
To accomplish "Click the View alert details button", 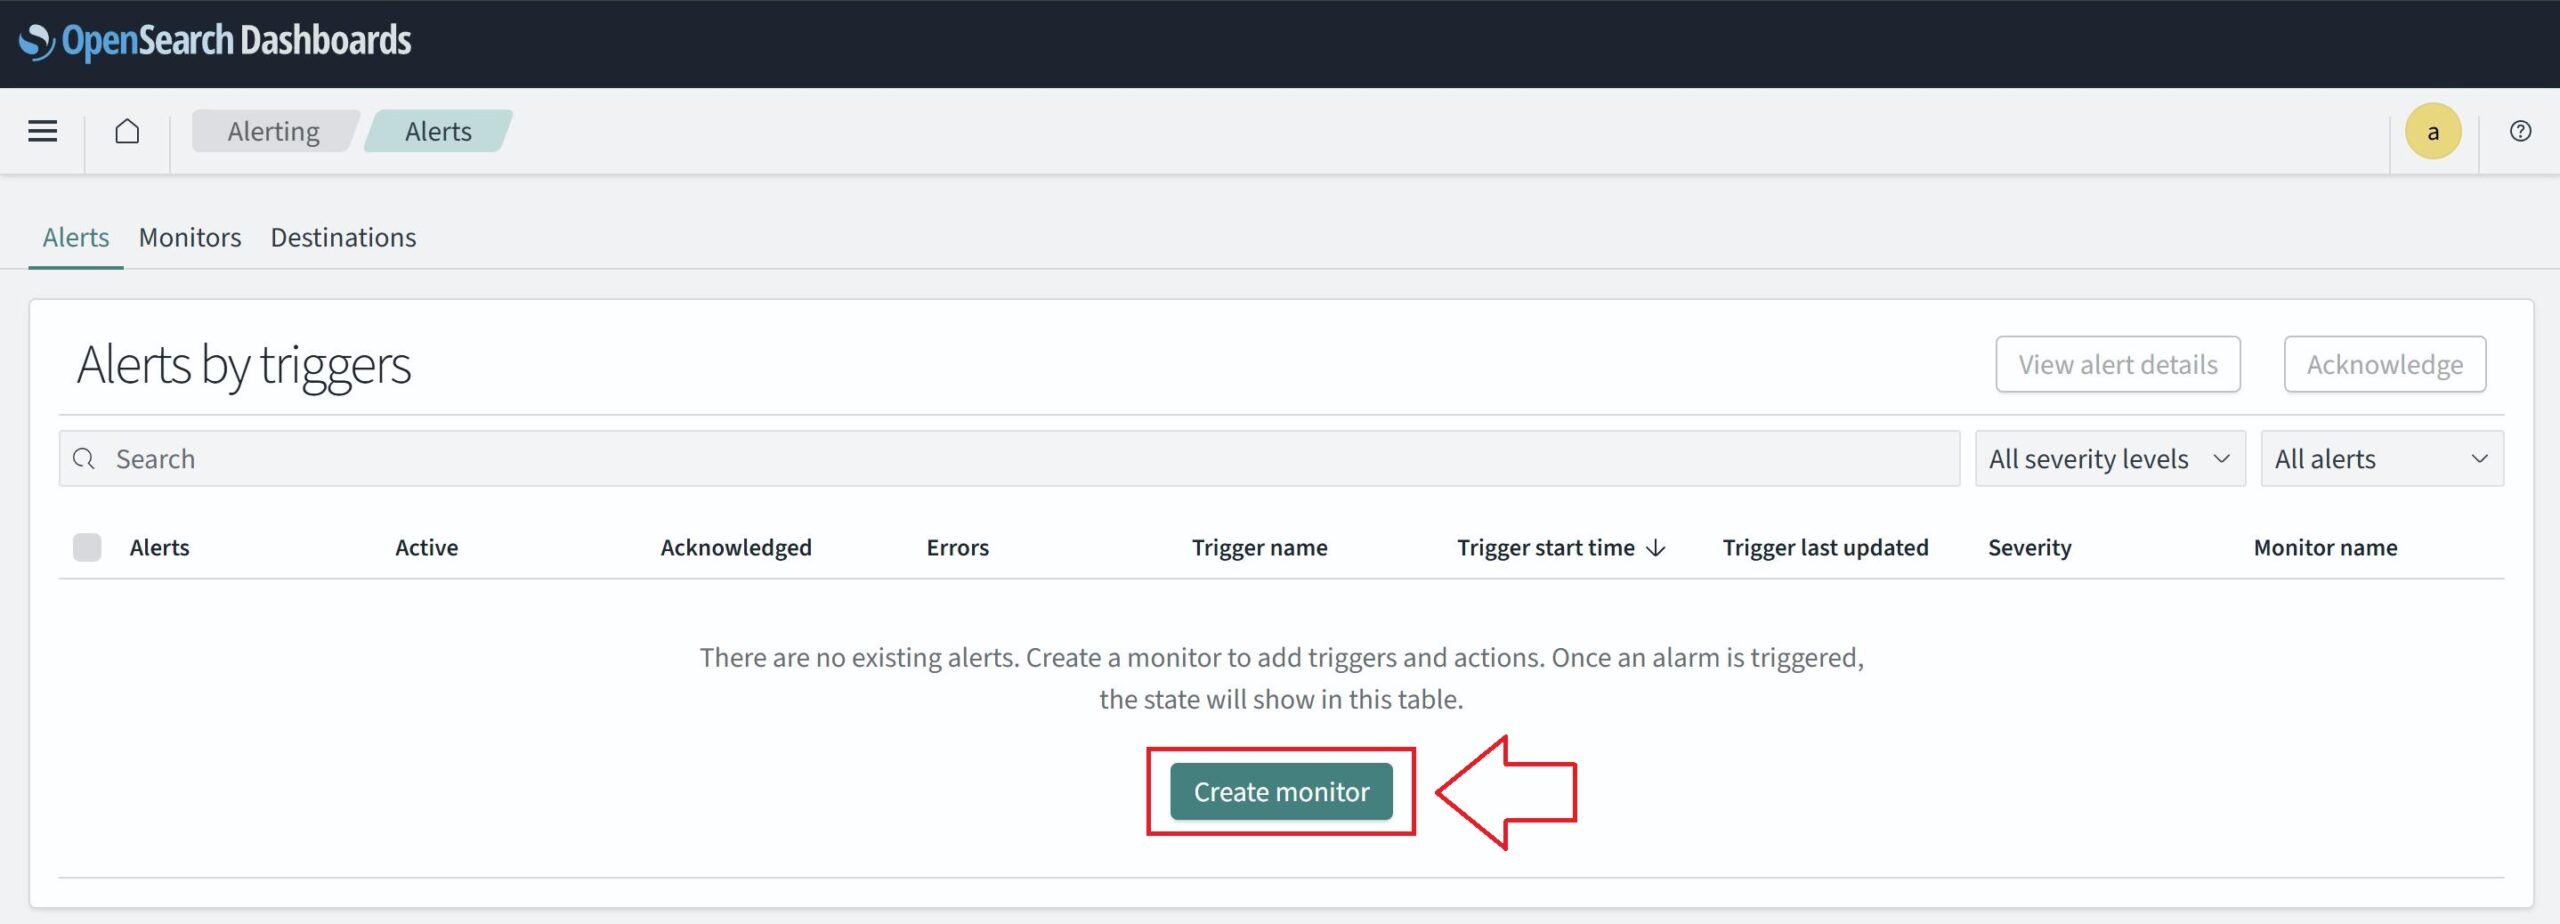I will pos(2117,365).
